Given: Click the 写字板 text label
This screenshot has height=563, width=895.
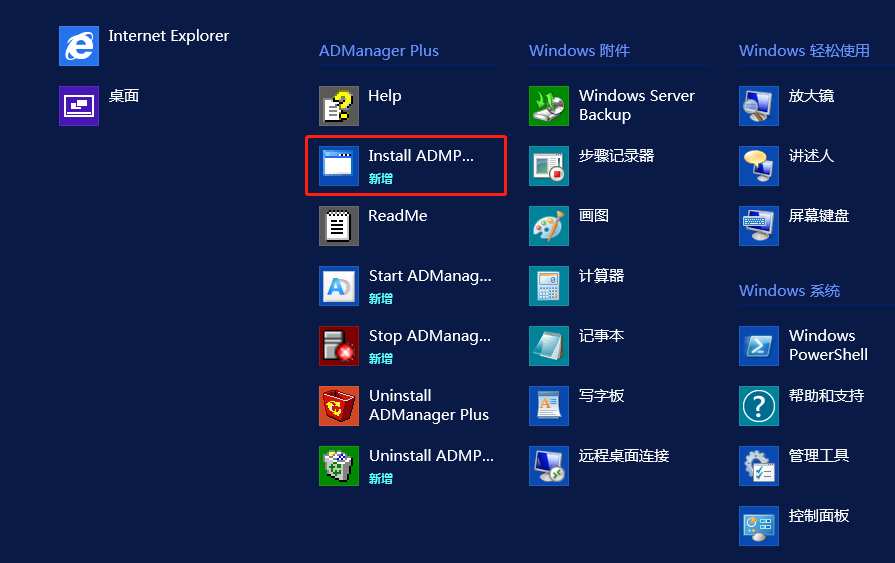Looking at the screenshot, I should click(602, 395).
